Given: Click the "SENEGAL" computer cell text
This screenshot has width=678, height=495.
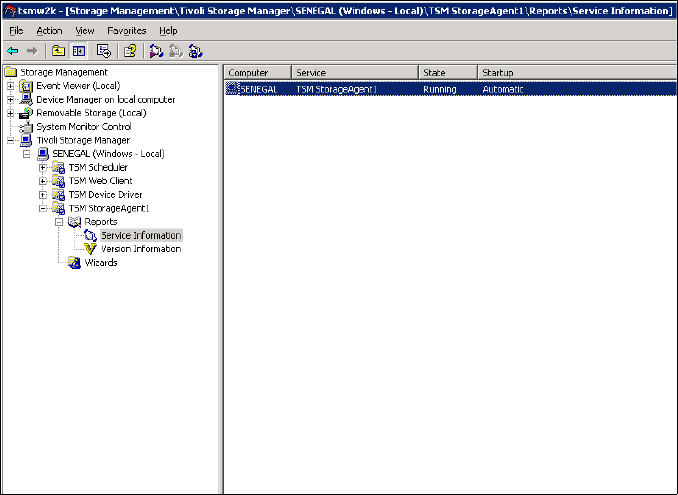Looking at the screenshot, I should [x=259, y=89].
